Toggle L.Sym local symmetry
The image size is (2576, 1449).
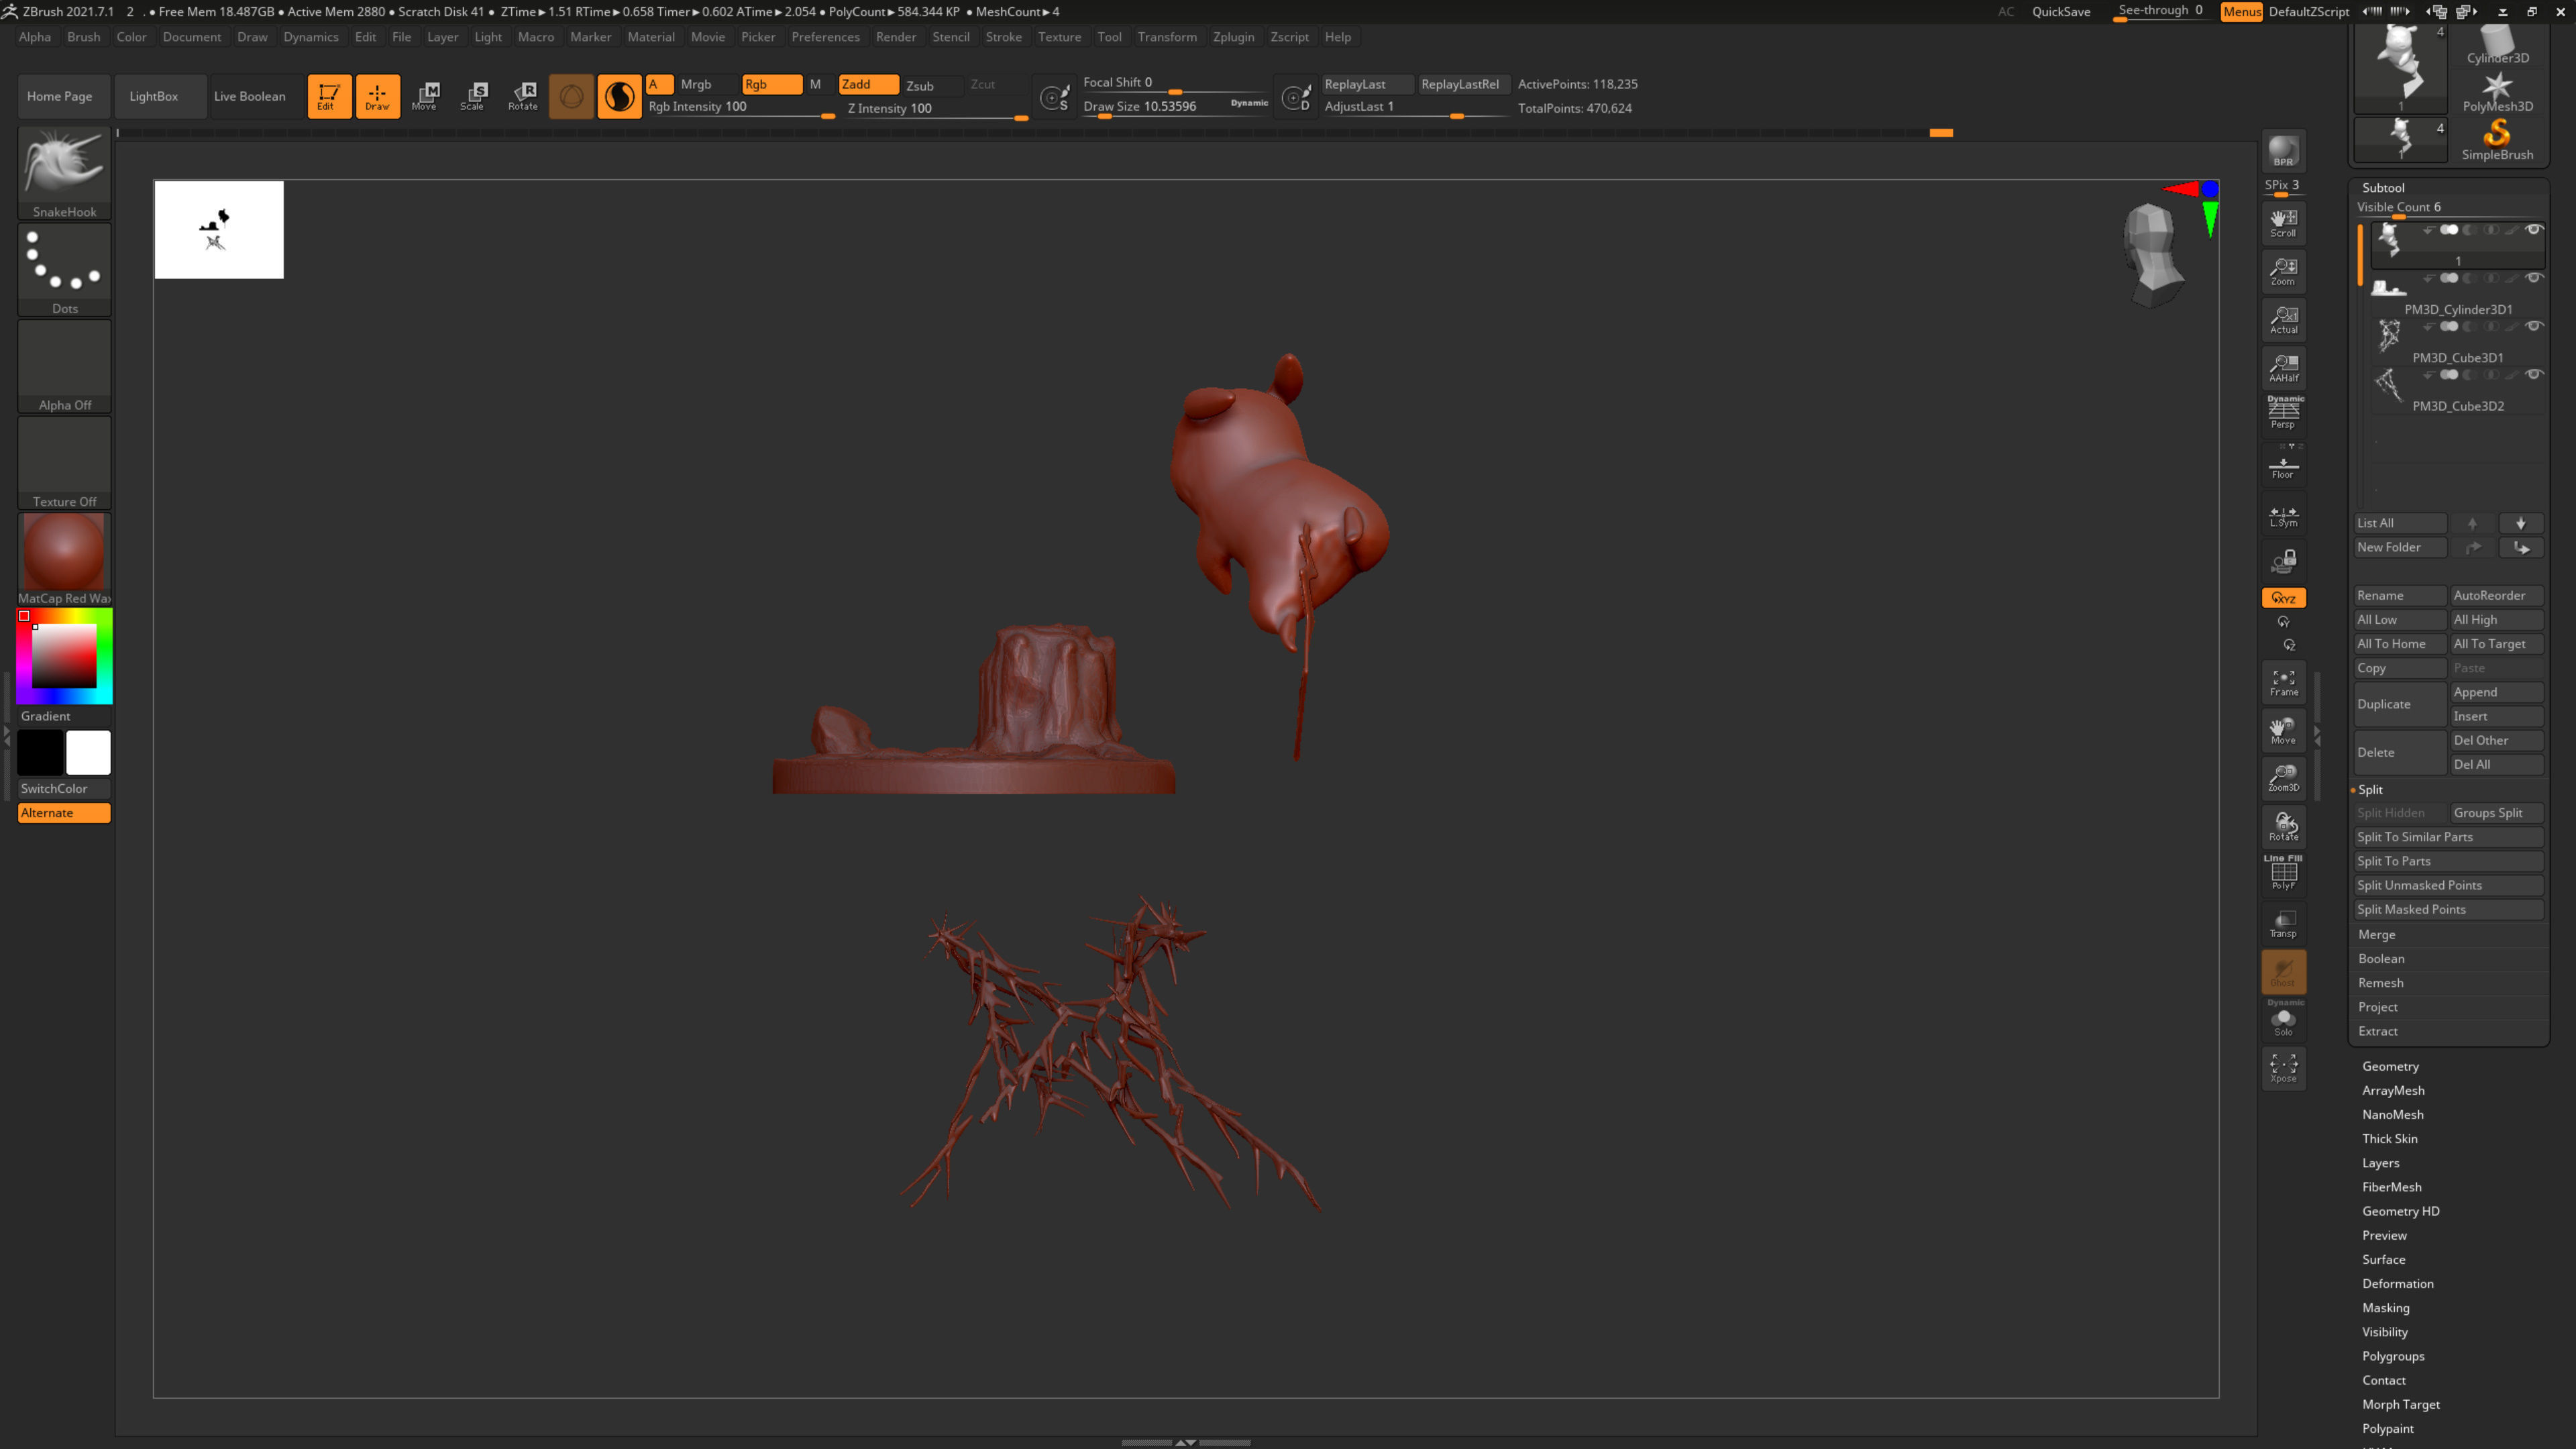[2283, 515]
